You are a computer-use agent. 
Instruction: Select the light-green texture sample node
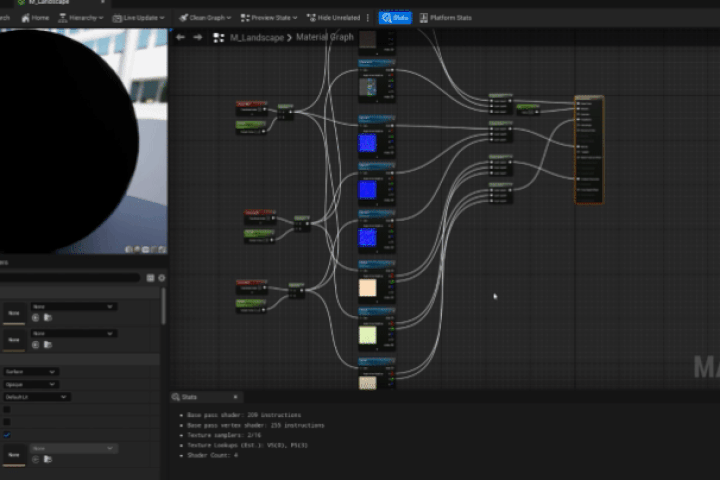[377, 330]
